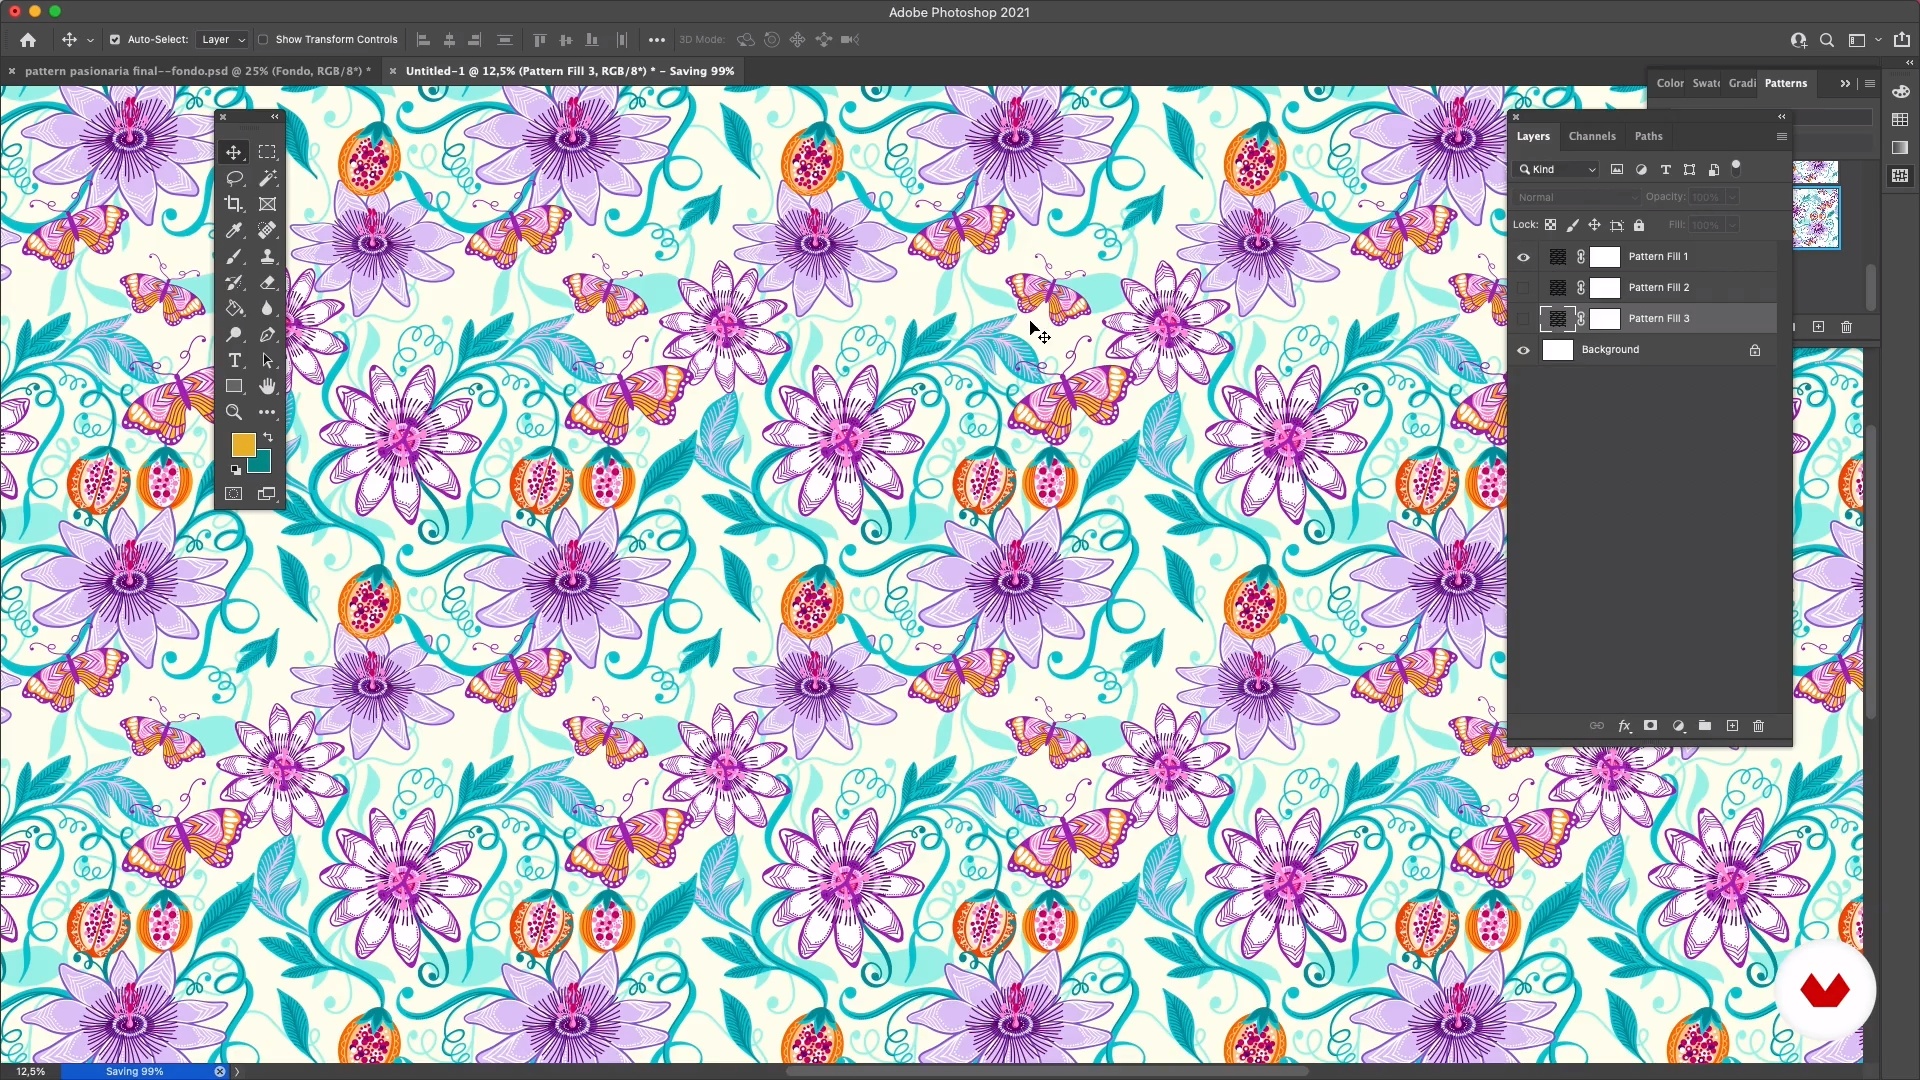Select the Paint Bucket tool
The width and height of the screenshot is (1920, 1080).
pyautogui.click(x=233, y=308)
